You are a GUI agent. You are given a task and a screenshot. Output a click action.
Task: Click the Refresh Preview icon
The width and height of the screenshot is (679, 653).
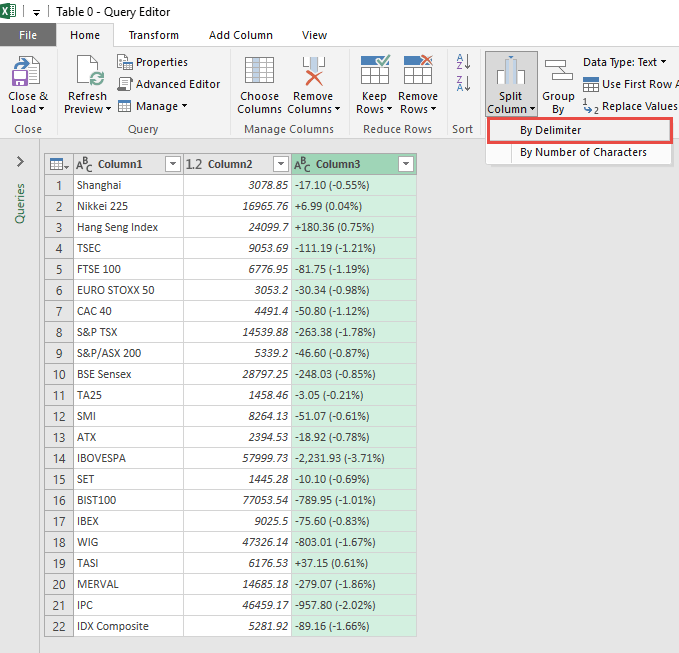click(90, 71)
